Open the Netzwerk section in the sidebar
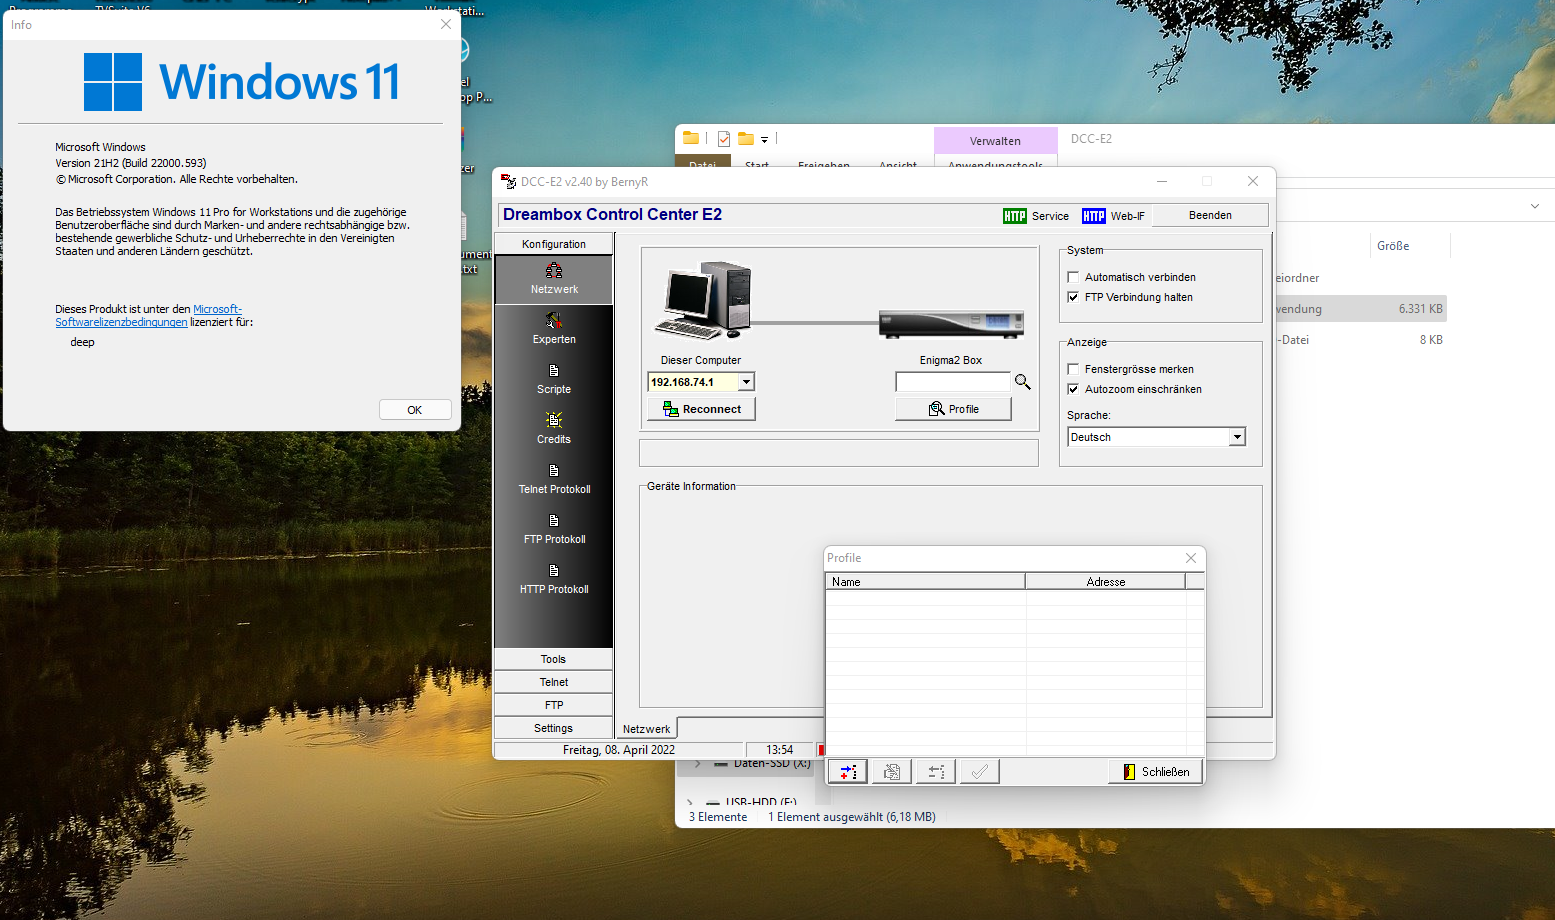 pyautogui.click(x=554, y=279)
